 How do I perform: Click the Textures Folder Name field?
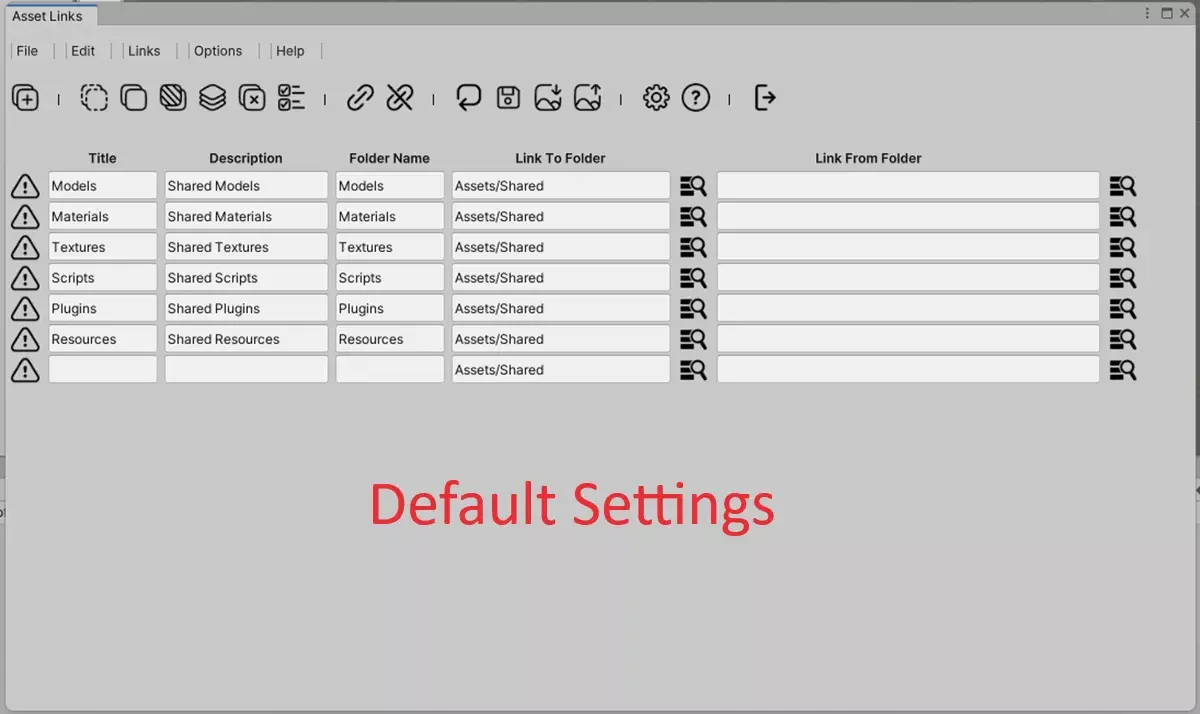click(390, 247)
